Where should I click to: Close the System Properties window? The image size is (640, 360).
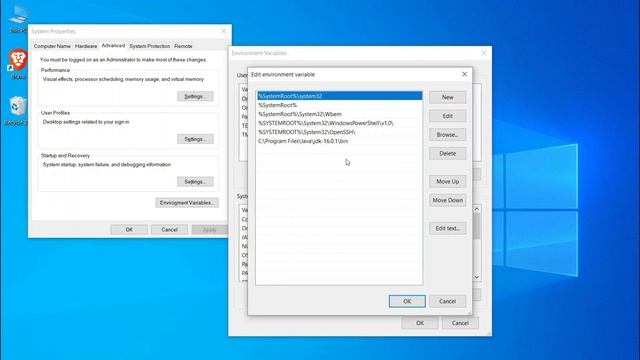point(223,31)
